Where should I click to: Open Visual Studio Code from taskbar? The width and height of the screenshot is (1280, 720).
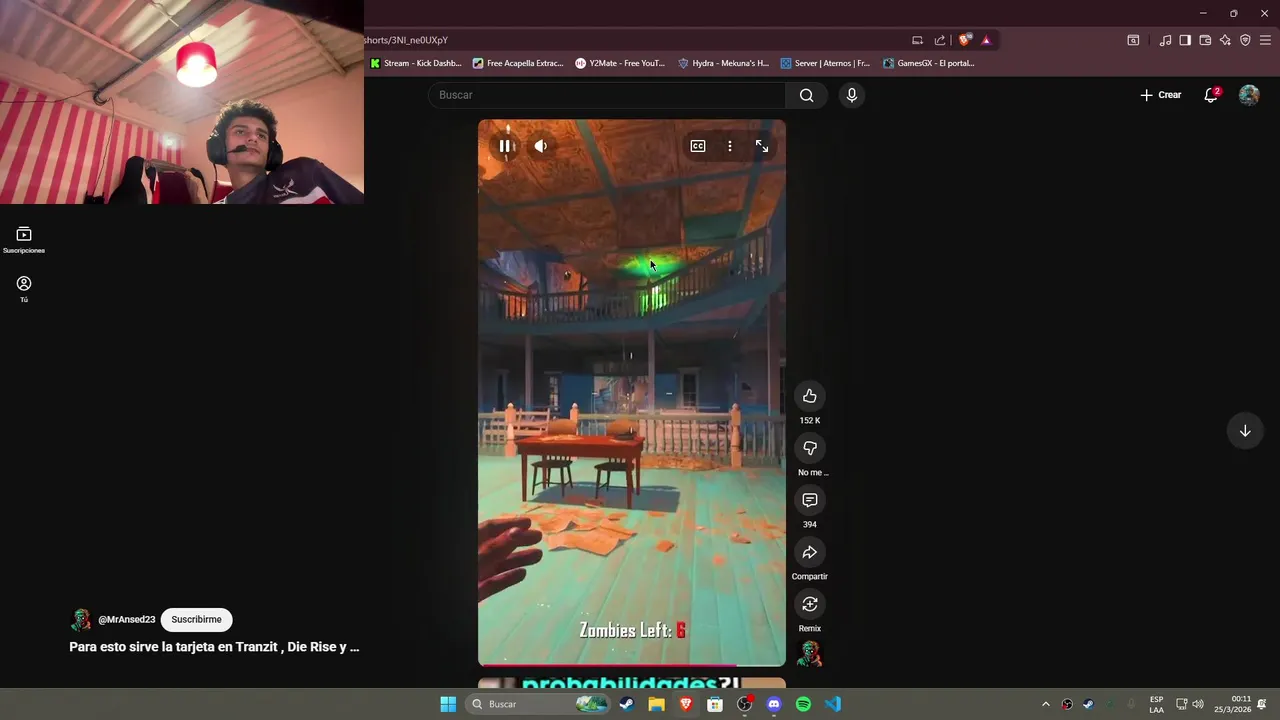coord(833,704)
